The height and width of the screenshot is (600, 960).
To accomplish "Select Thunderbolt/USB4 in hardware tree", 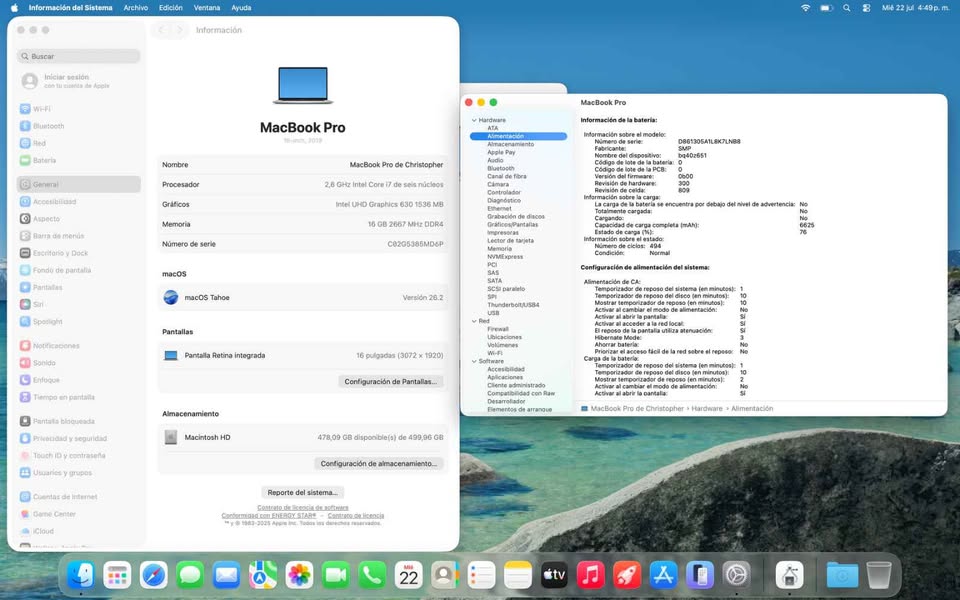I will coord(513,305).
